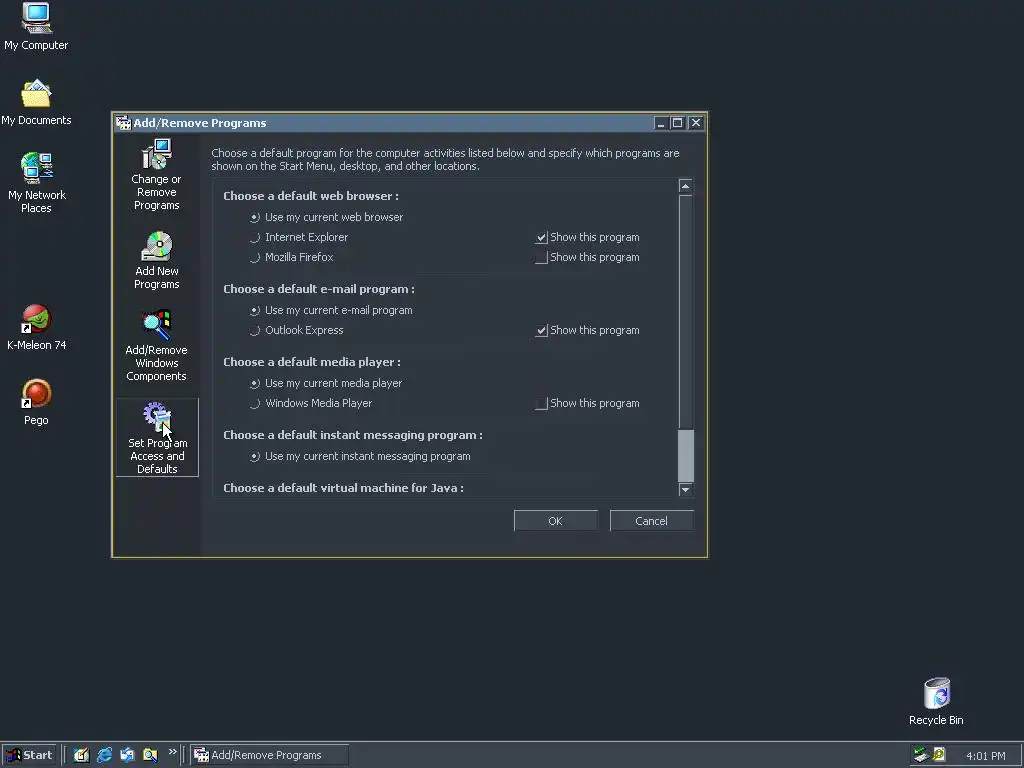The height and width of the screenshot is (768, 1024).
Task: Select the K-Meleon 74 shortcut
Action: pyautogui.click(x=37, y=327)
